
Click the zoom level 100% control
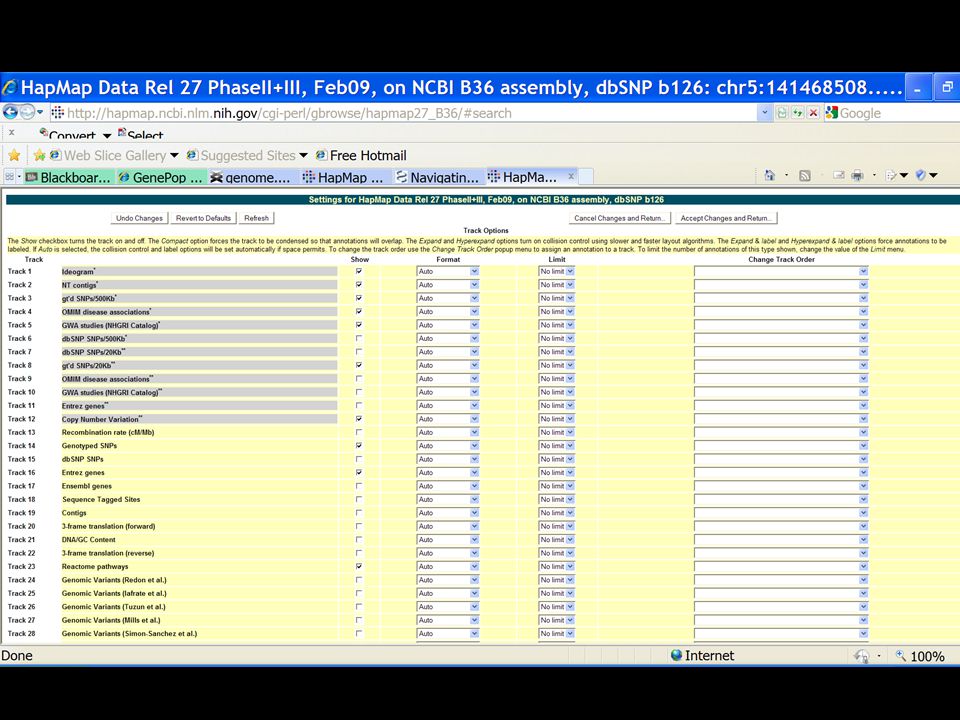(921, 656)
